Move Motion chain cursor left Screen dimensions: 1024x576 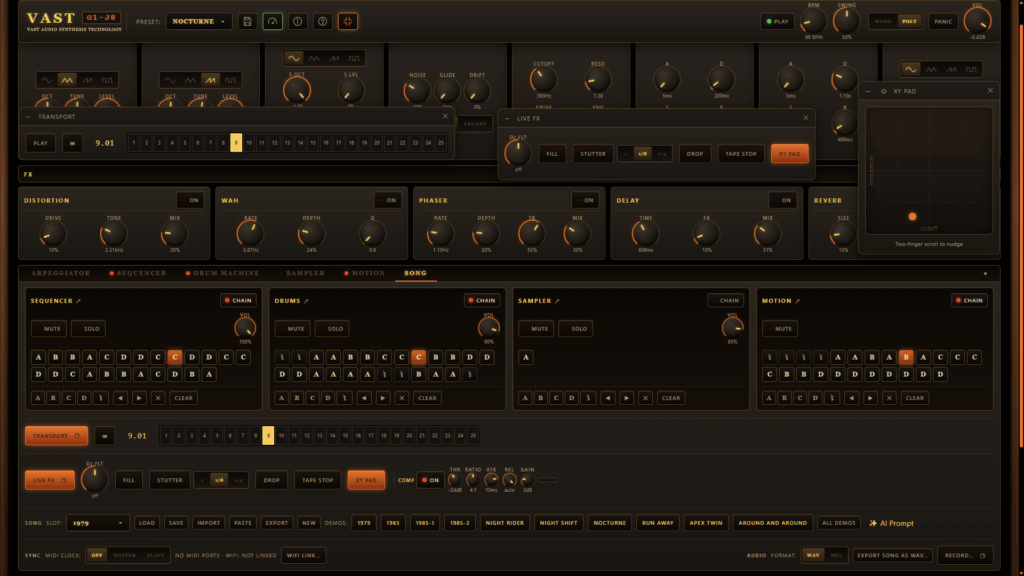pyautogui.click(x=851, y=398)
